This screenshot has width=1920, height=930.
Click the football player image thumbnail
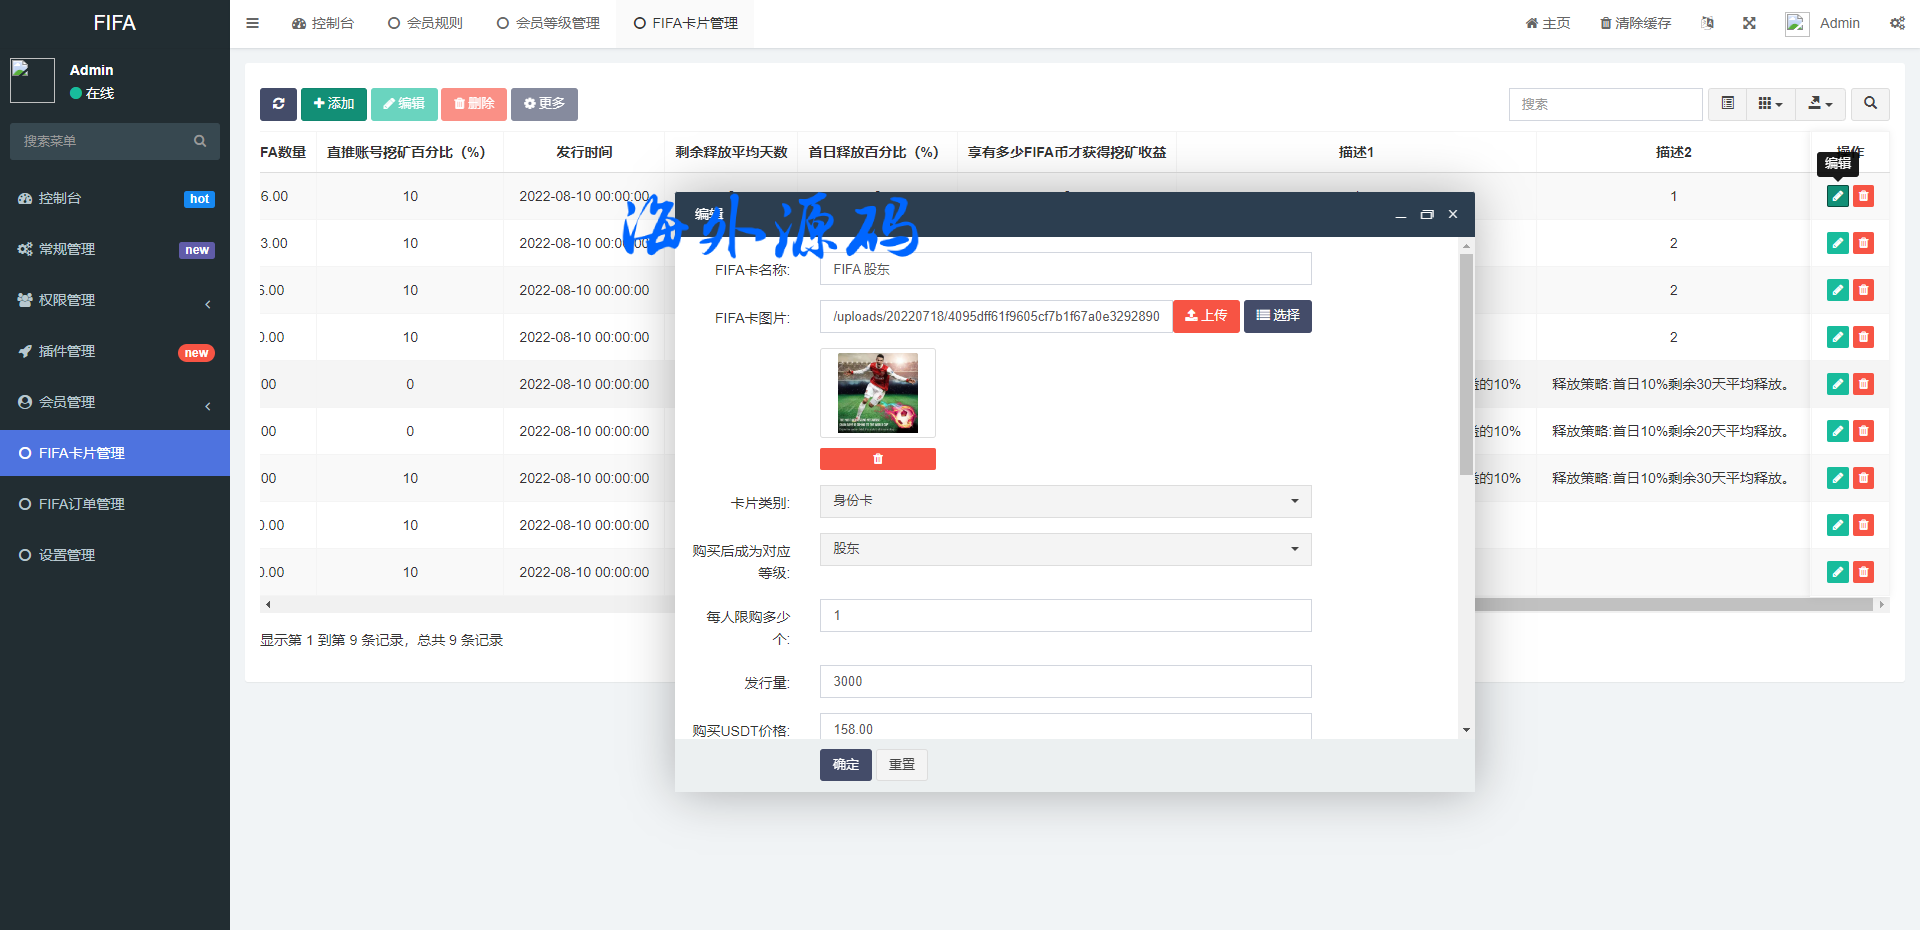(877, 393)
